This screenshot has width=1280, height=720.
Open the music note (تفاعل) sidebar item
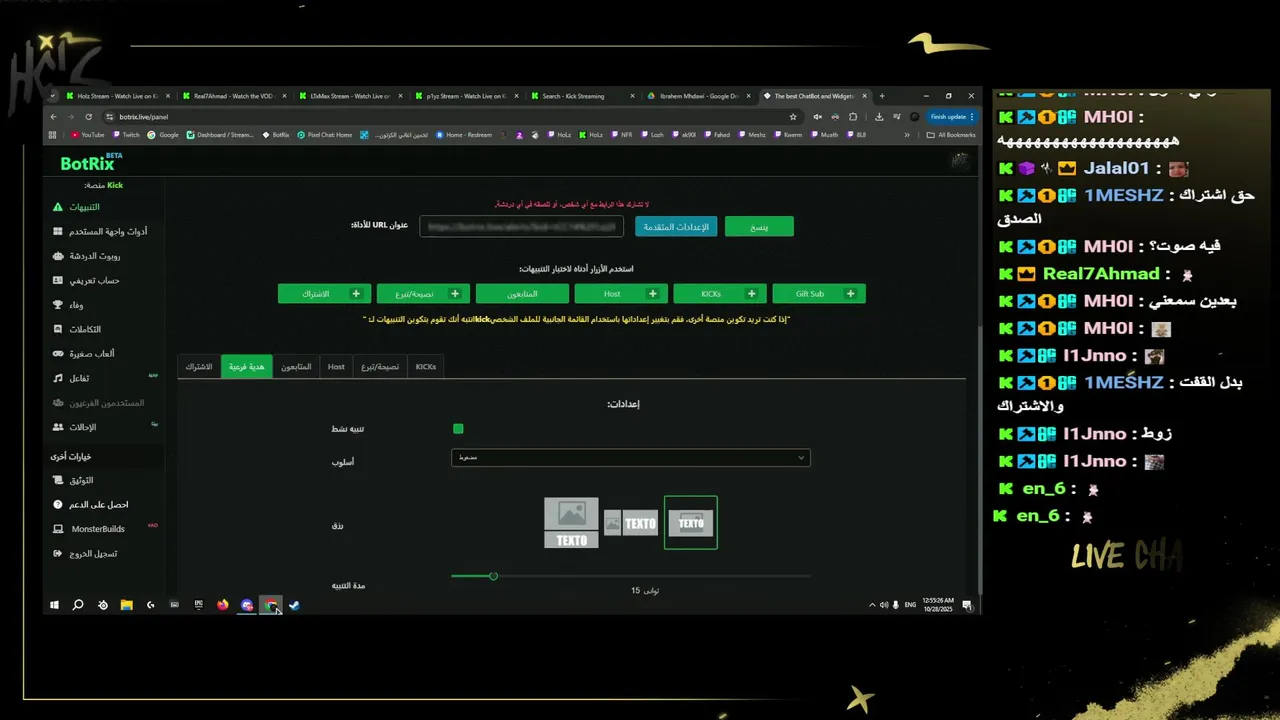point(72,378)
